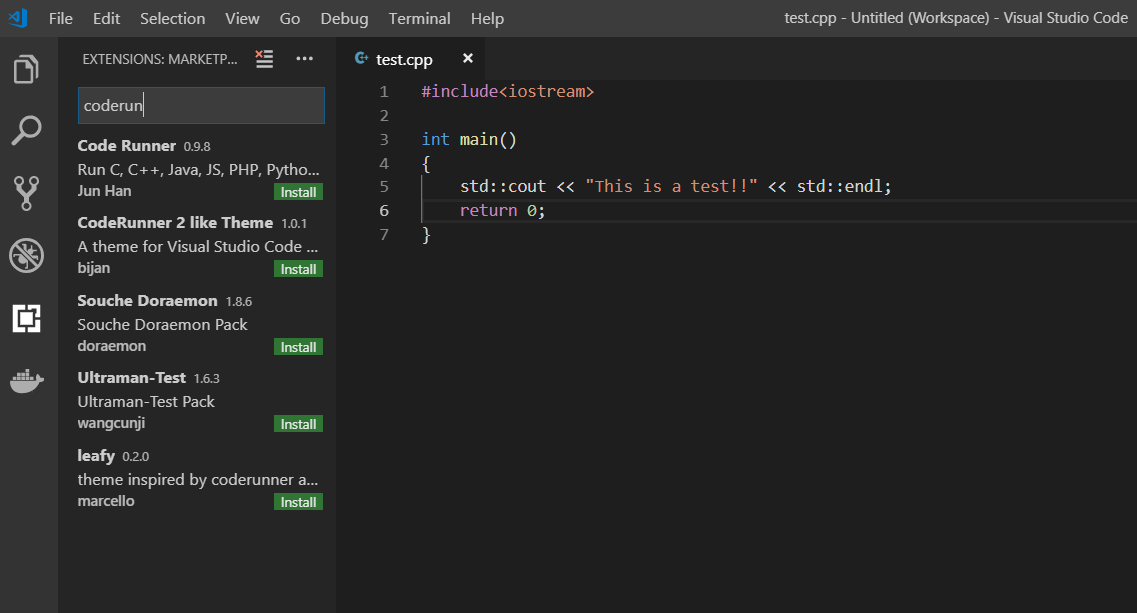The height and width of the screenshot is (613, 1137).
Task: Open the Docker view in activity bar
Action: (27, 380)
